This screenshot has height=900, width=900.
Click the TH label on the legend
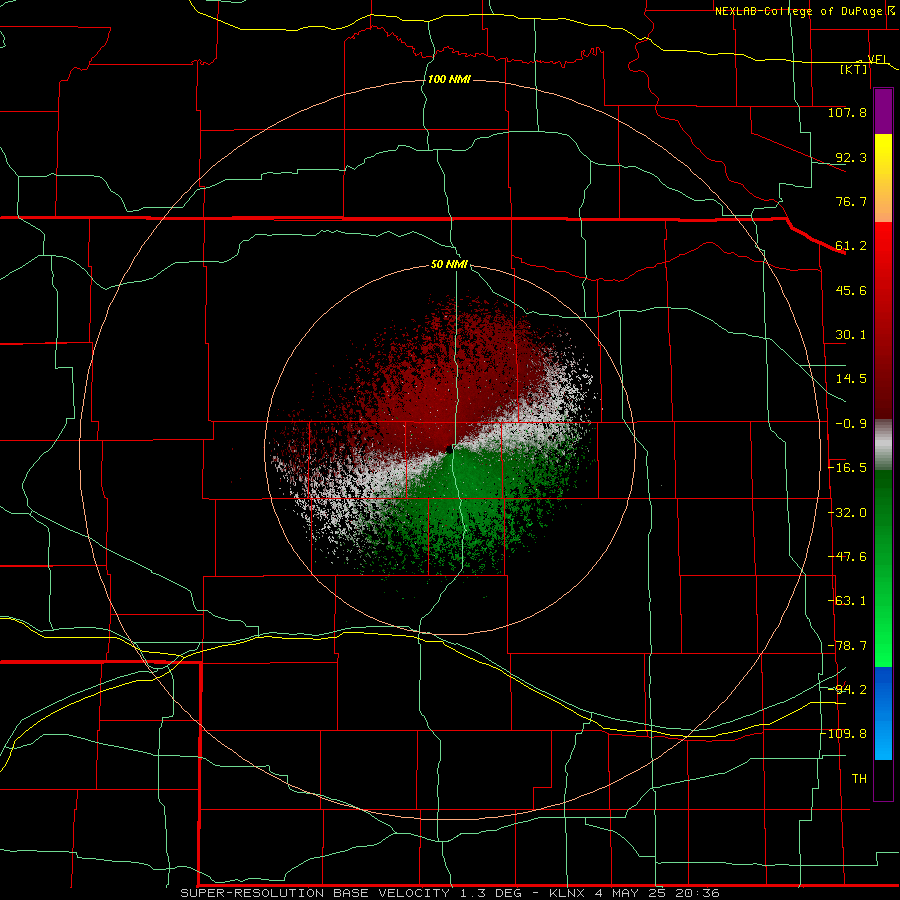pyautogui.click(x=859, y=779)
